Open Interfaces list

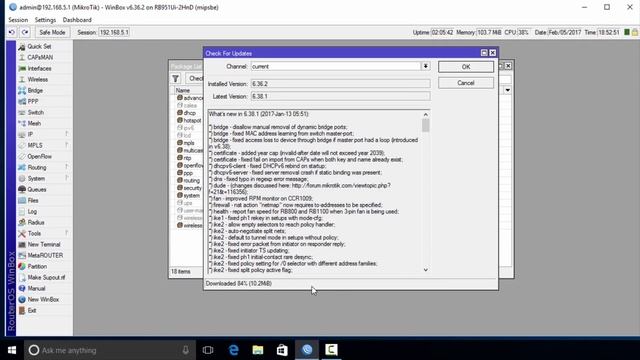pyautogui.click(x=39, y=69)
